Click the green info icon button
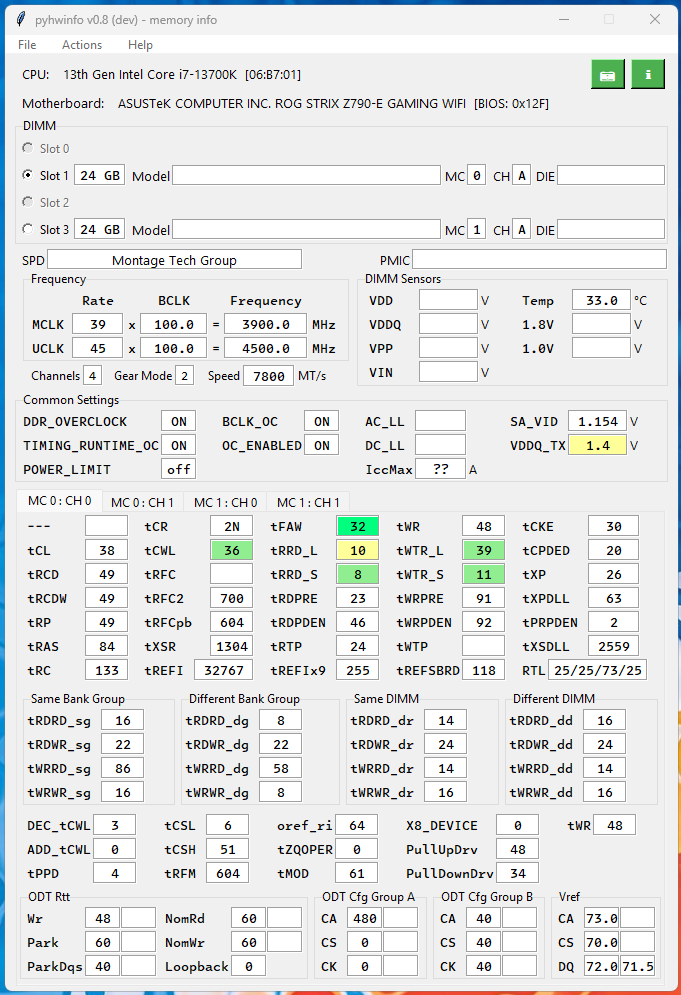This screenshot has height=995, width=681. point(647,74)
